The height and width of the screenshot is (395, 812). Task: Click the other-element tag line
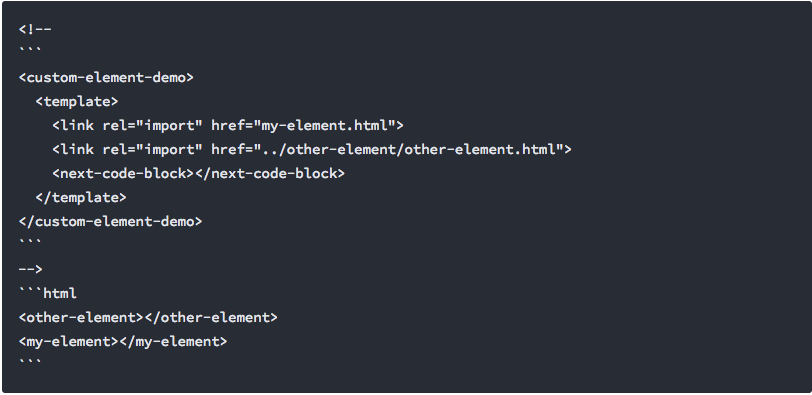point(148,317)
